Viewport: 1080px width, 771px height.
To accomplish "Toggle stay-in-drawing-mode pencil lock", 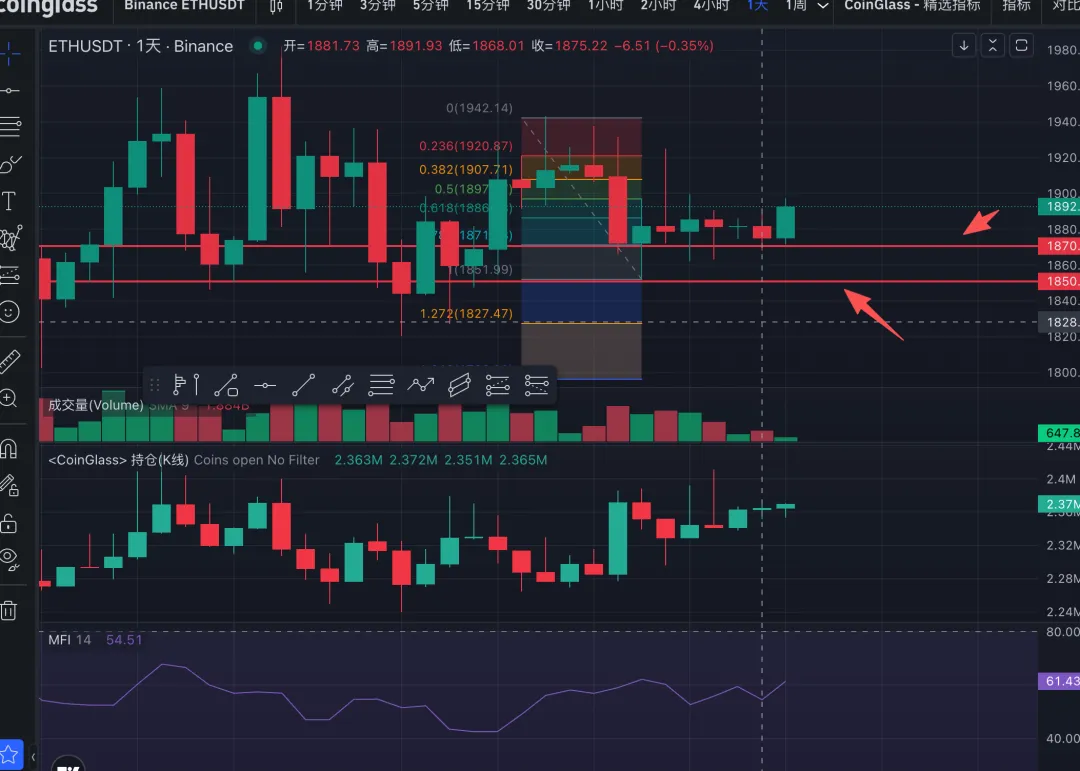I will [9, 486].
